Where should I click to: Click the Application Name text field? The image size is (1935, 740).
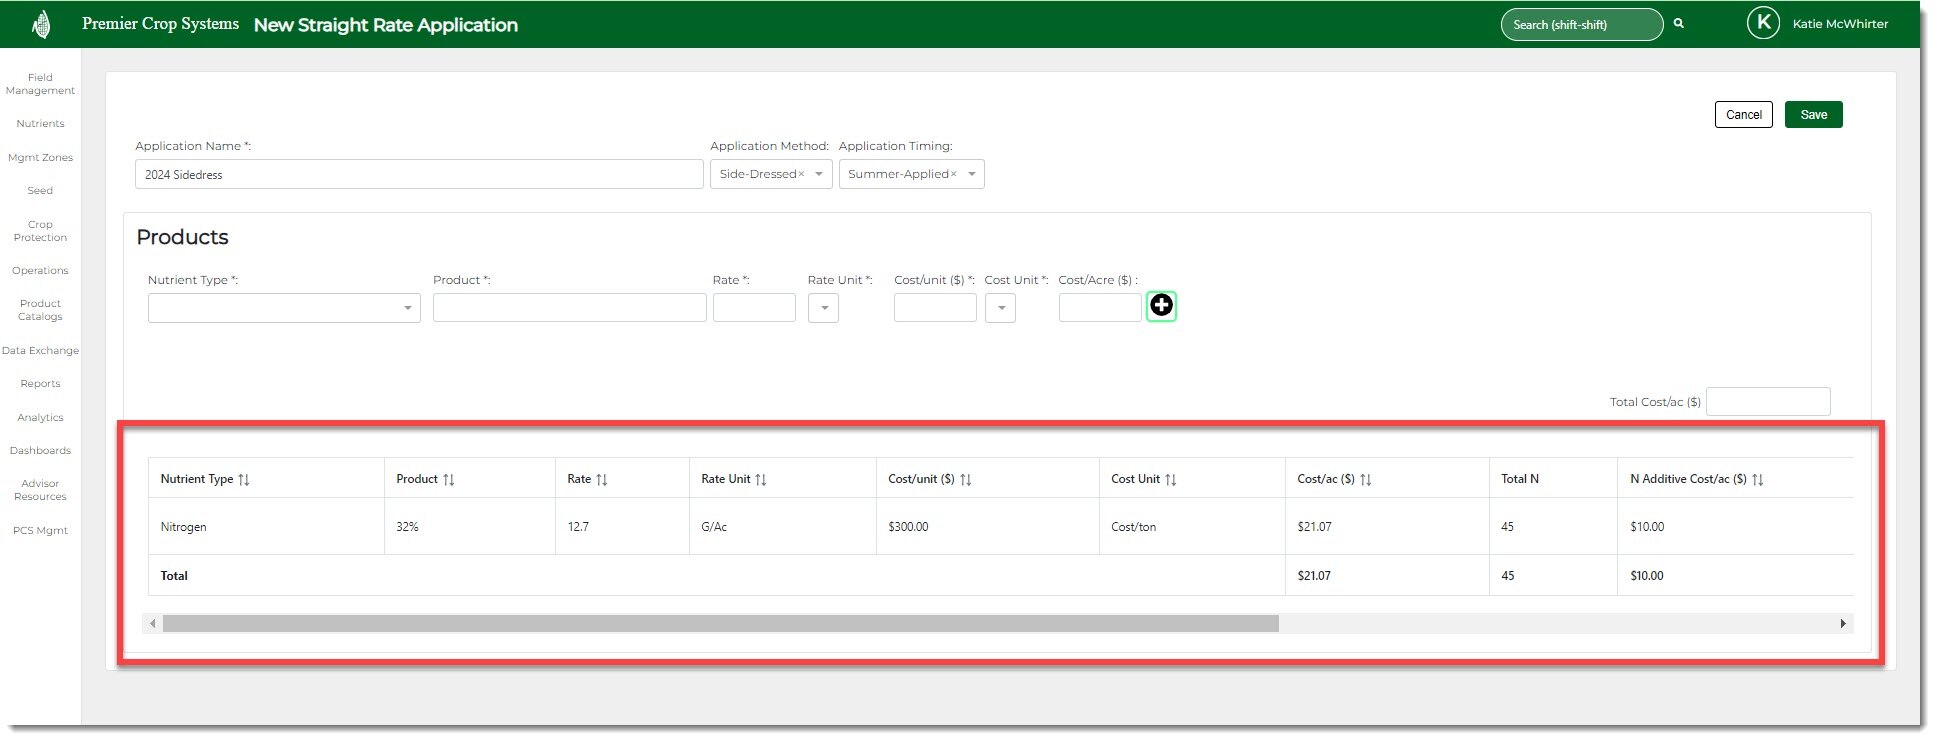[x=418, y=175]
